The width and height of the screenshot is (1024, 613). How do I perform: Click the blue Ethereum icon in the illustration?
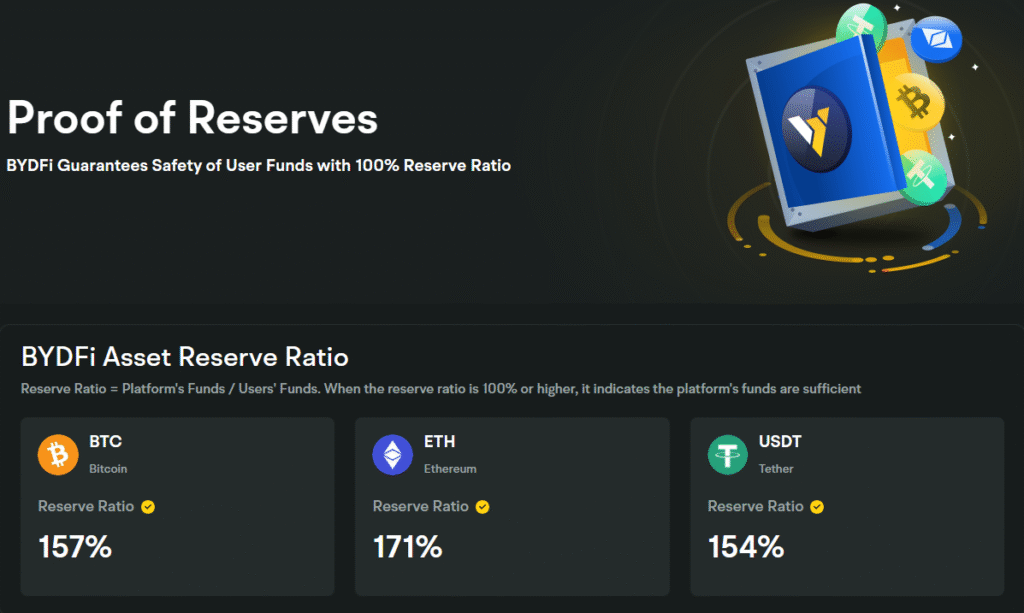click(938, 40)
